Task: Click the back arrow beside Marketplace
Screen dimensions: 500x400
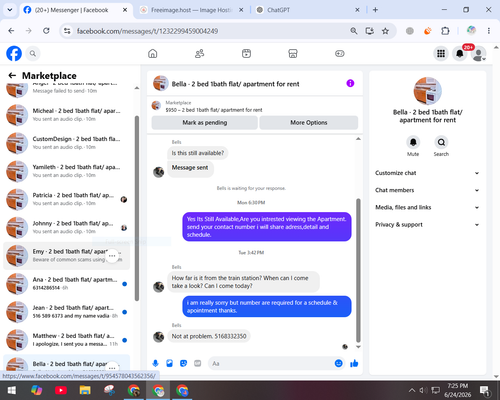Action: pos(12,76)
